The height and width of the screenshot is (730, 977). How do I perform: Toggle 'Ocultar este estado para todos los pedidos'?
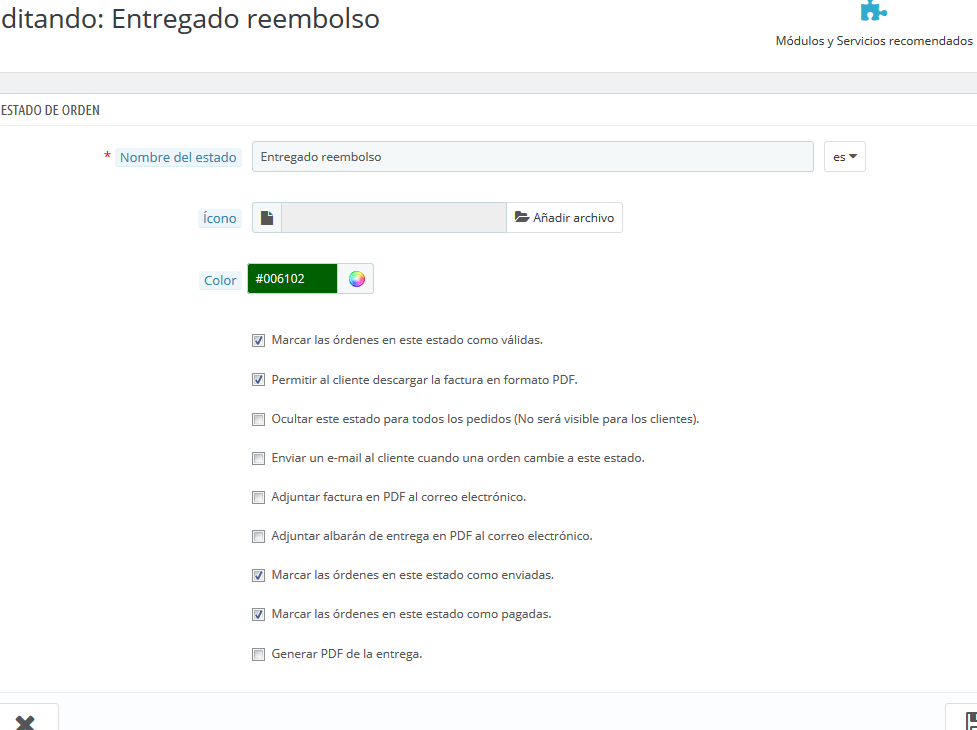[x=258, y=419]
